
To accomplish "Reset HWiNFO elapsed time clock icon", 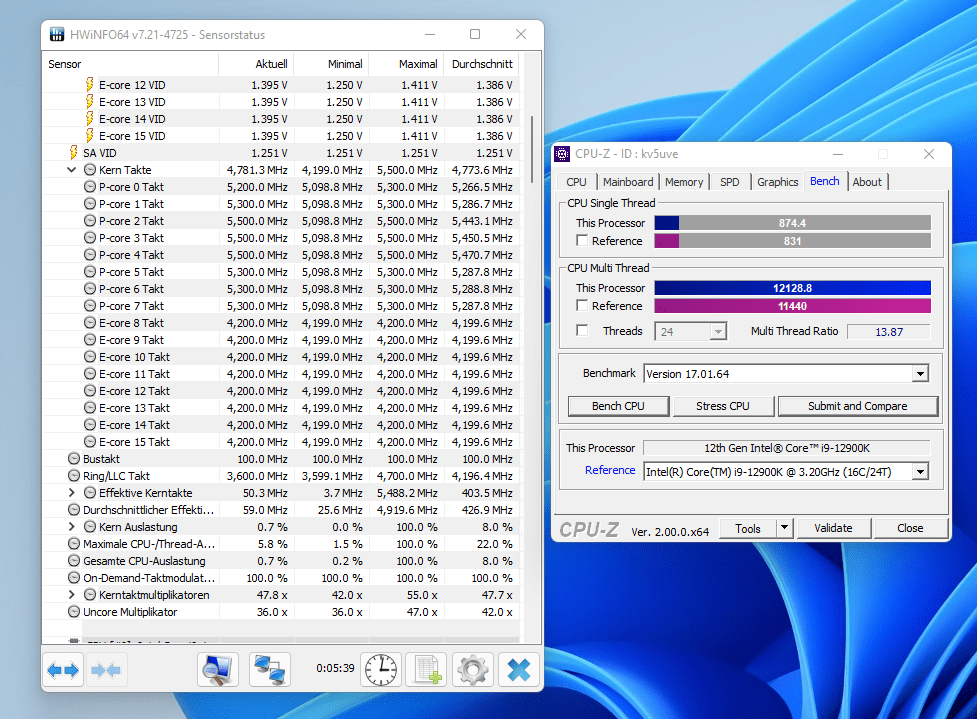I will (x=381, y=670).
